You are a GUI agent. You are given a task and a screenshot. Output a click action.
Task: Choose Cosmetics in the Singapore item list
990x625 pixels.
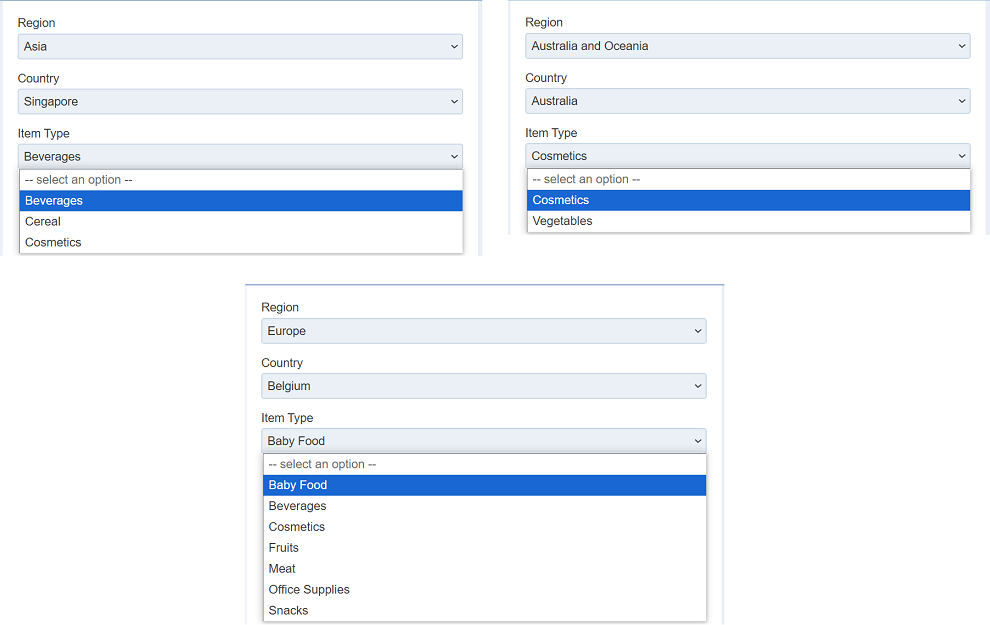(53, 243)
